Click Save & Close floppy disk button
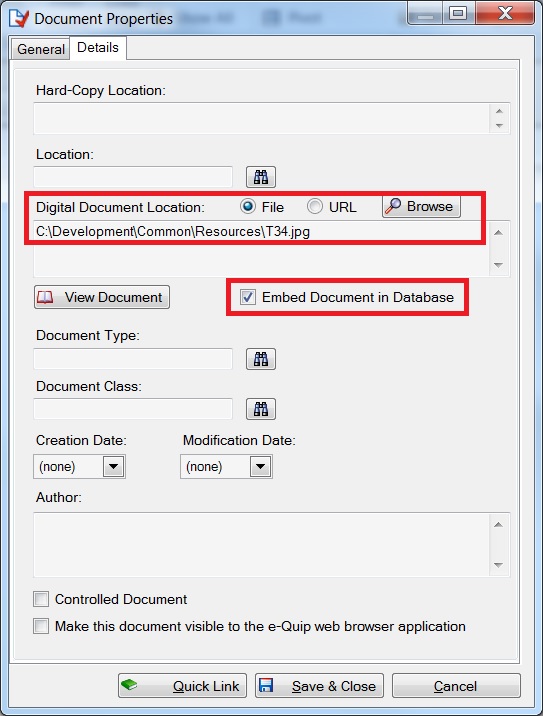 [319, 685]
